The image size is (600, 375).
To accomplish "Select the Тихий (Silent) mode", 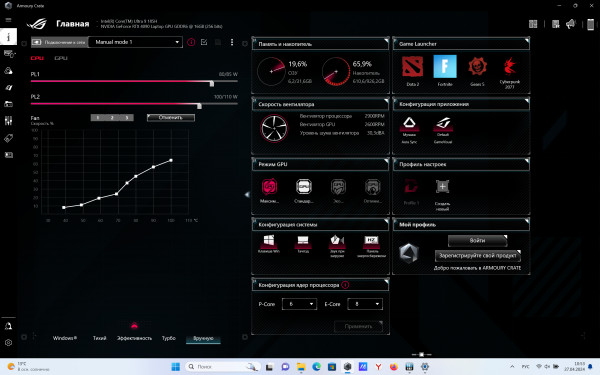I will [99, 338].
